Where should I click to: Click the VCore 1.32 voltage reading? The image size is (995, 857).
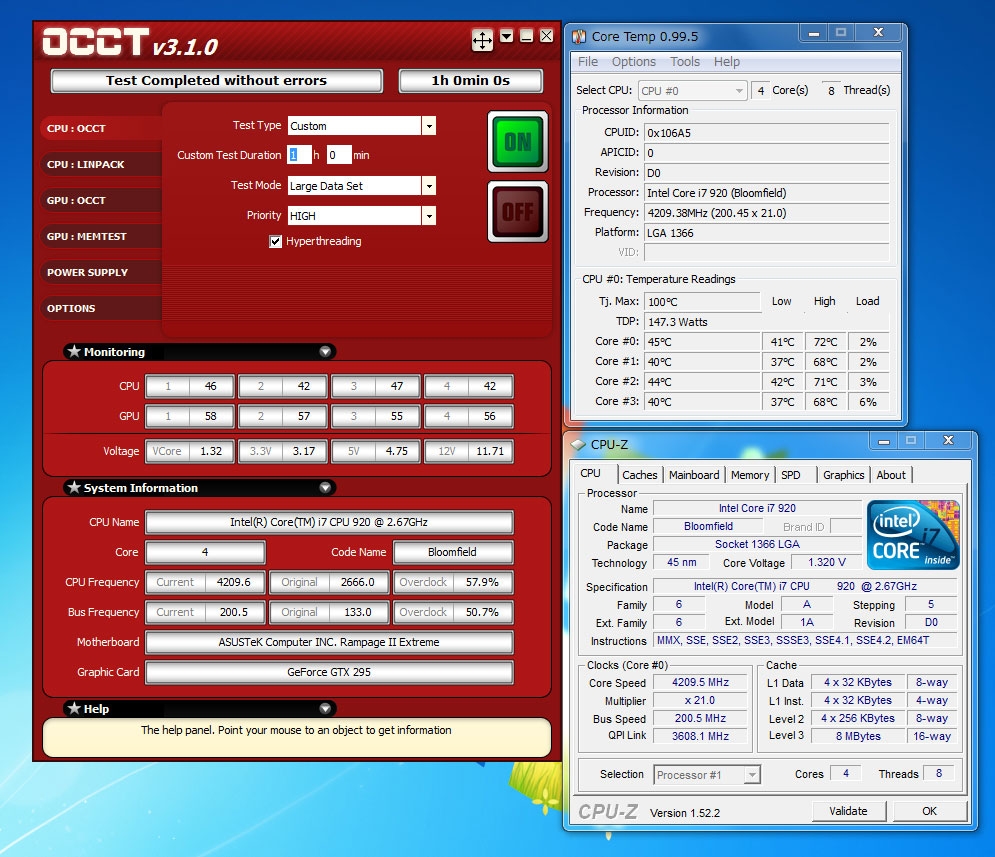190,451
